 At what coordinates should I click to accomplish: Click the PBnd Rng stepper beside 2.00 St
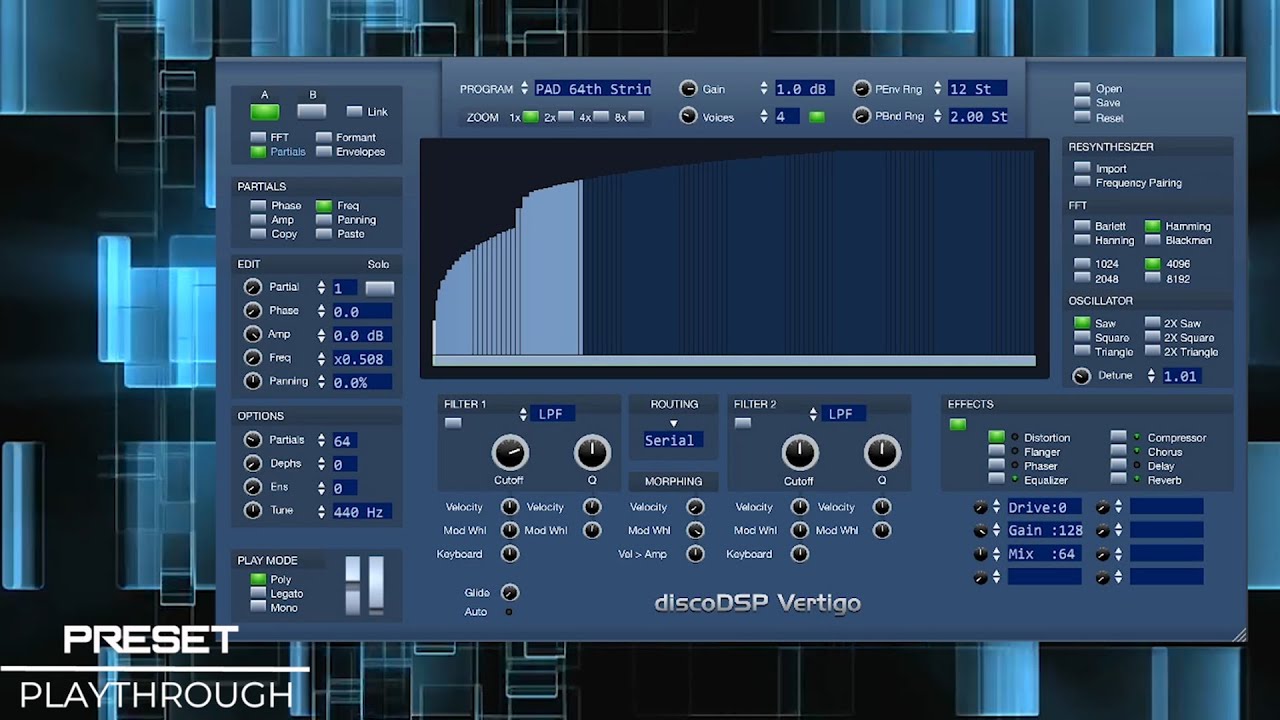point(937,116)
